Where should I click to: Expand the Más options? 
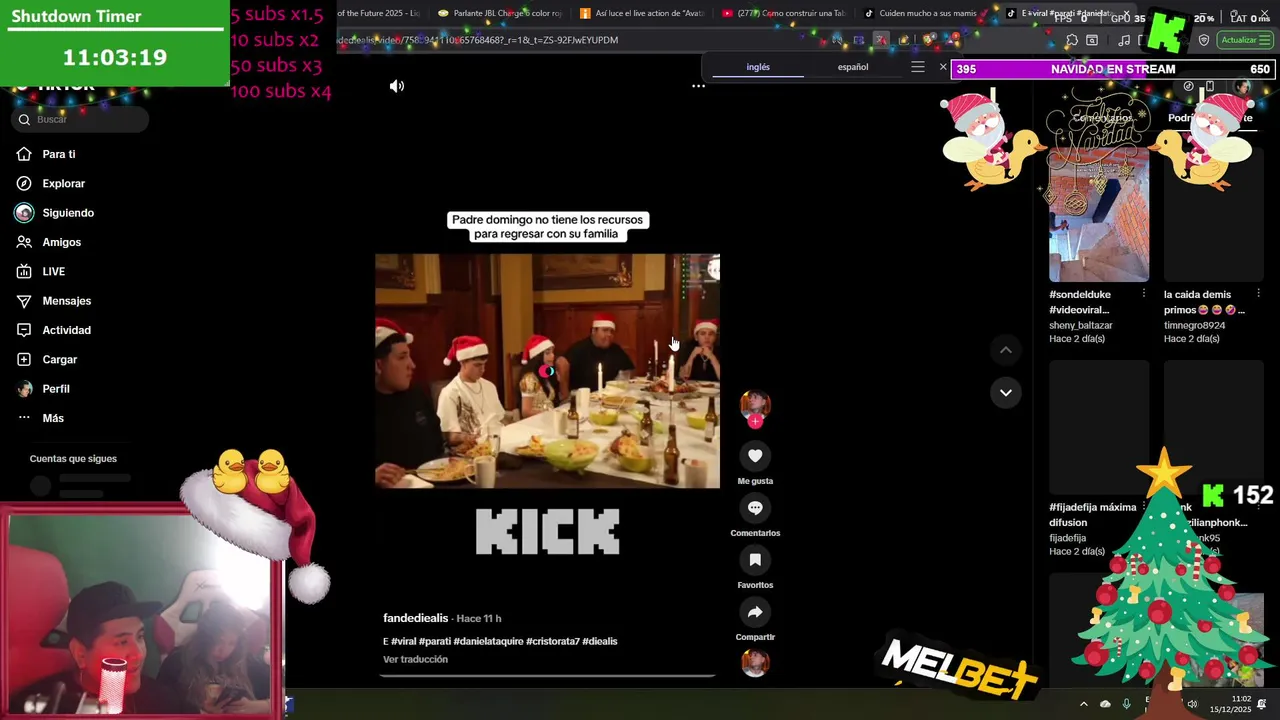tap(52, 418)
